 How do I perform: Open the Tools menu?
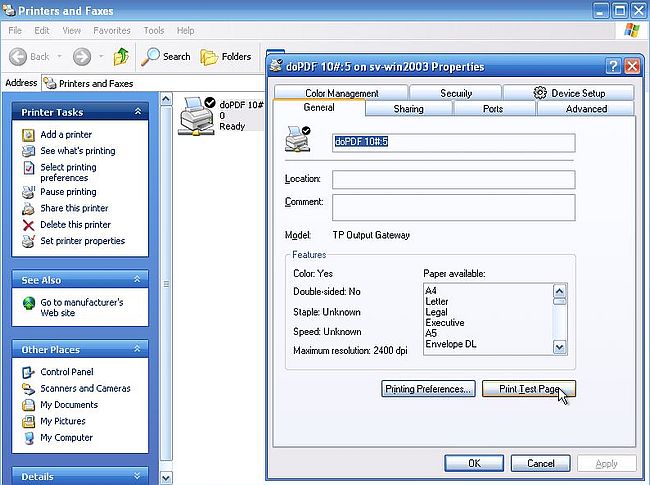point(154,31)
